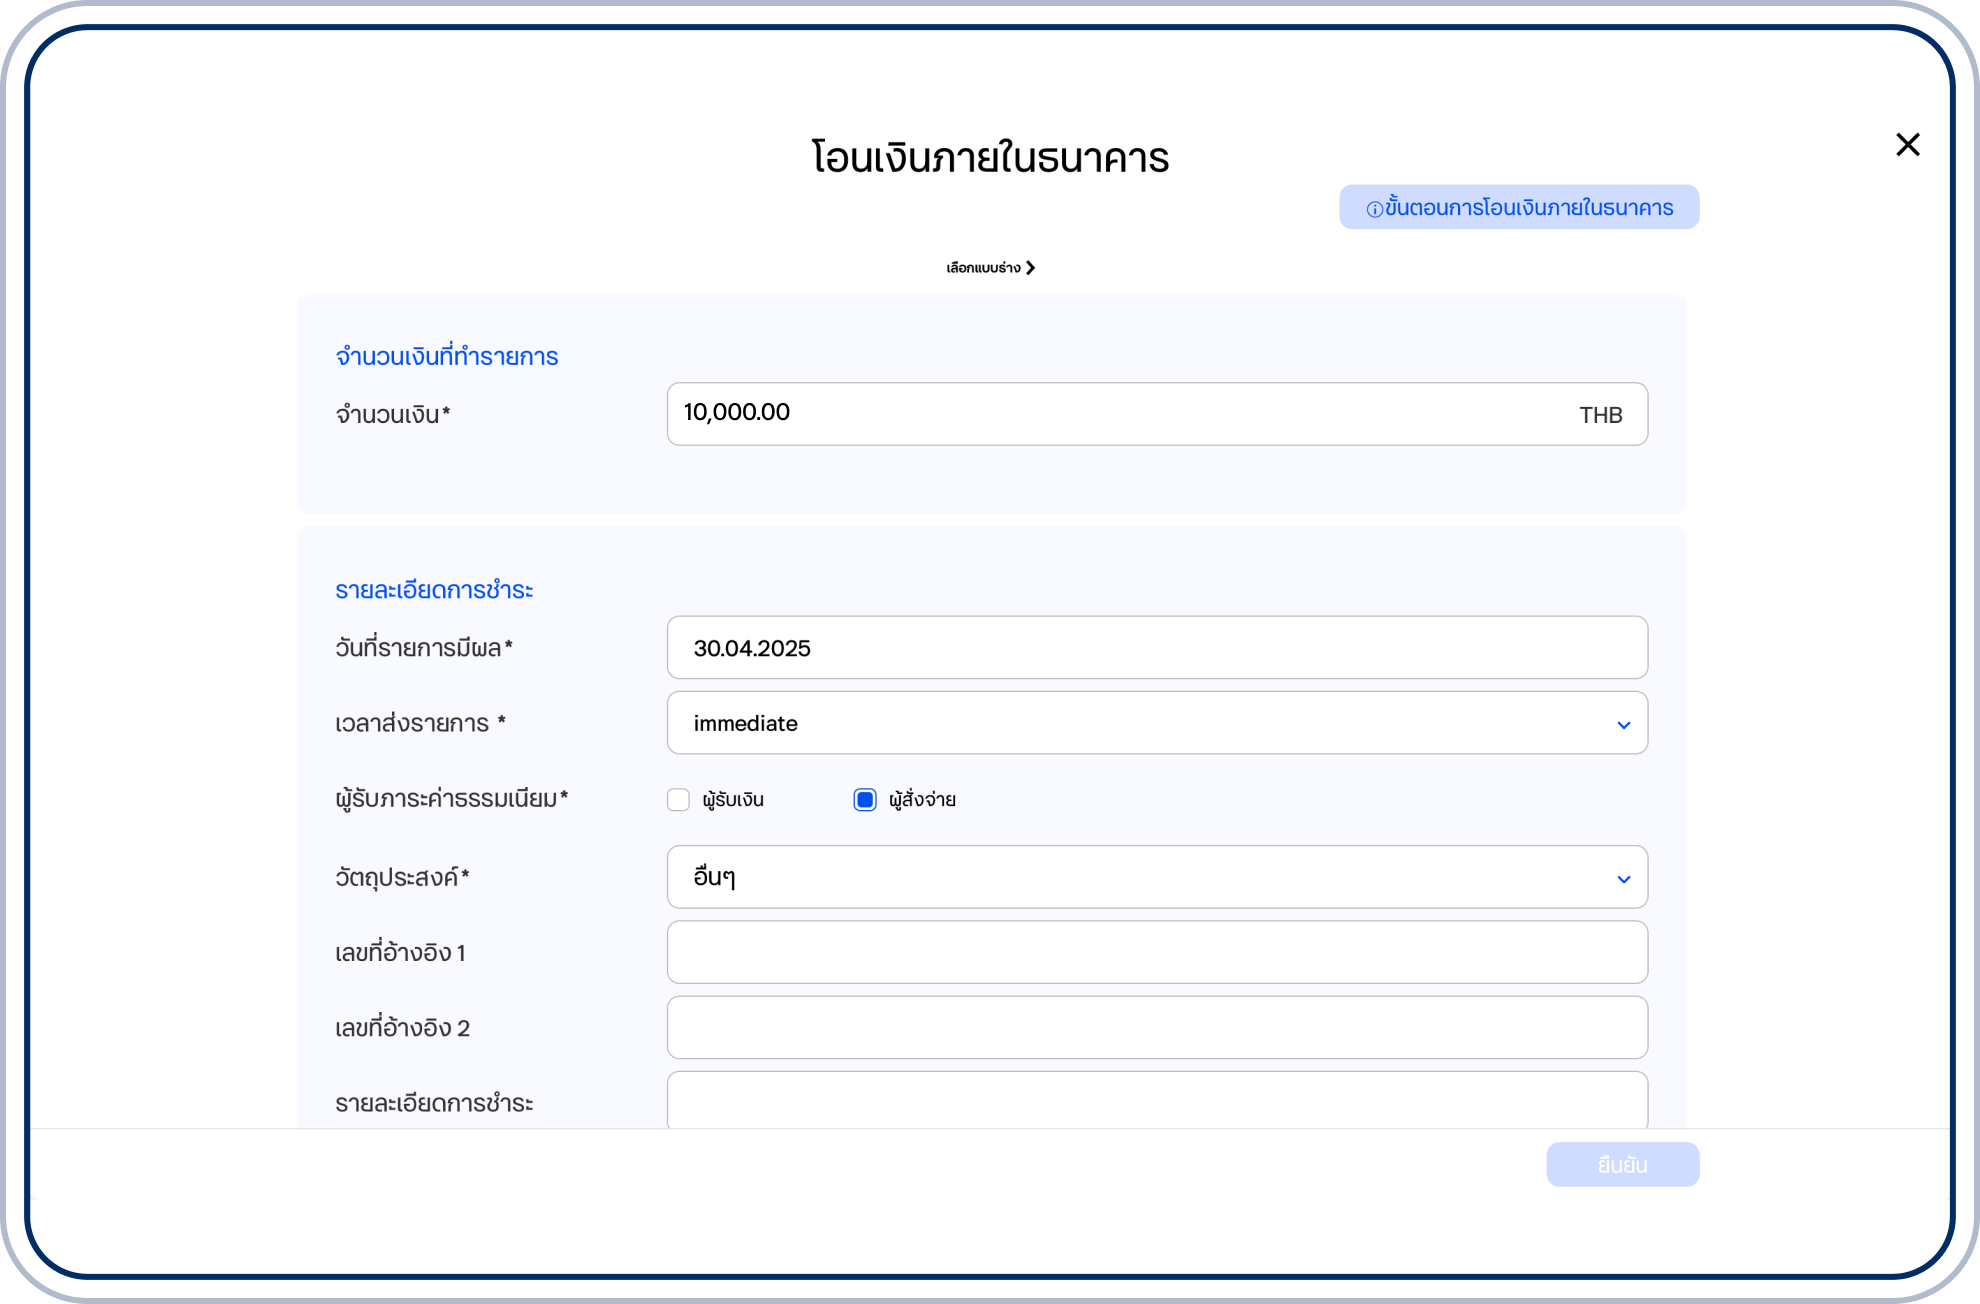1980x1304 pixels.
Task: Click the ผู้สั่งจ่าย label text
Action: [922, 800]
